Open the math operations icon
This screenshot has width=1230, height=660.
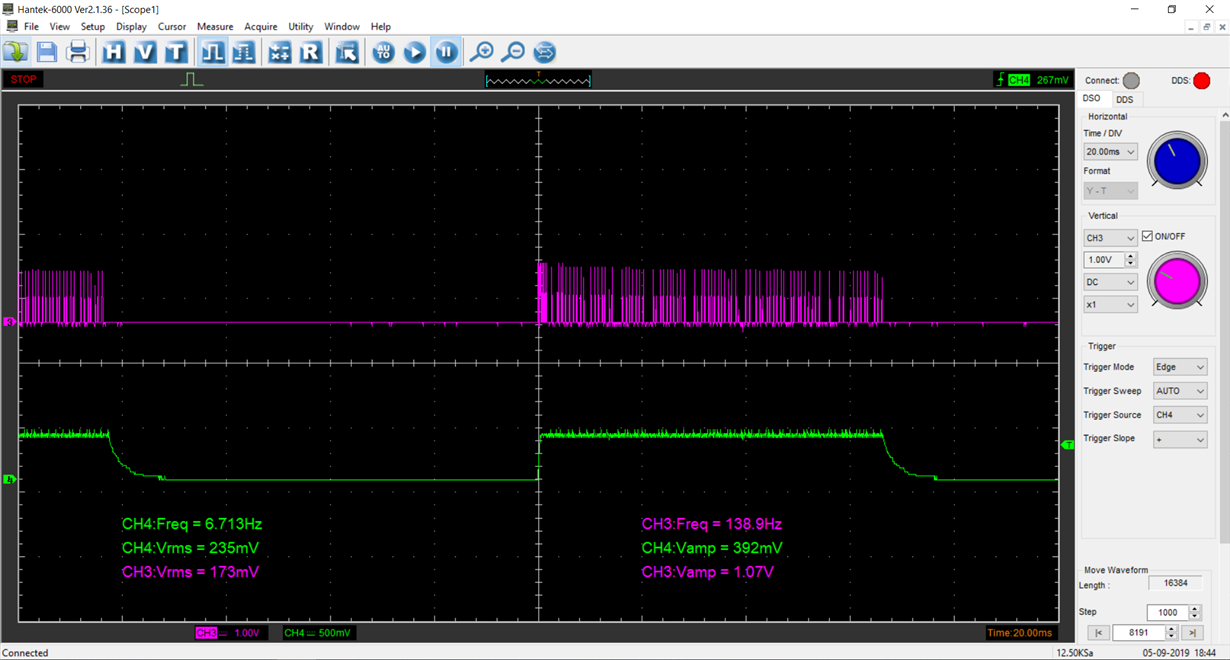pyautogui.click(x=280, y=52)
